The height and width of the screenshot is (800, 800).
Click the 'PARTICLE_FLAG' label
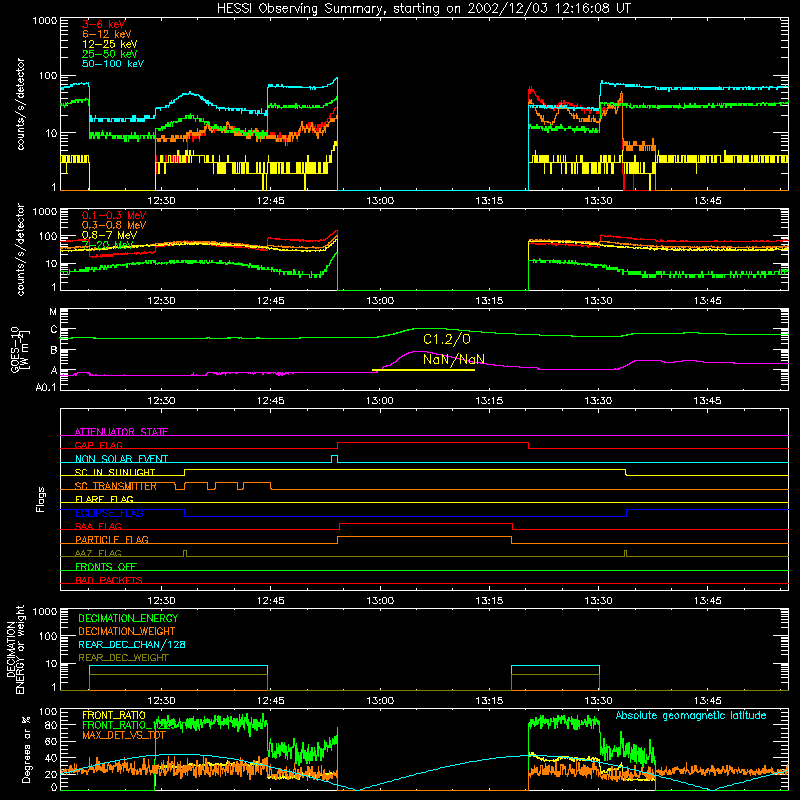(112, 540)
